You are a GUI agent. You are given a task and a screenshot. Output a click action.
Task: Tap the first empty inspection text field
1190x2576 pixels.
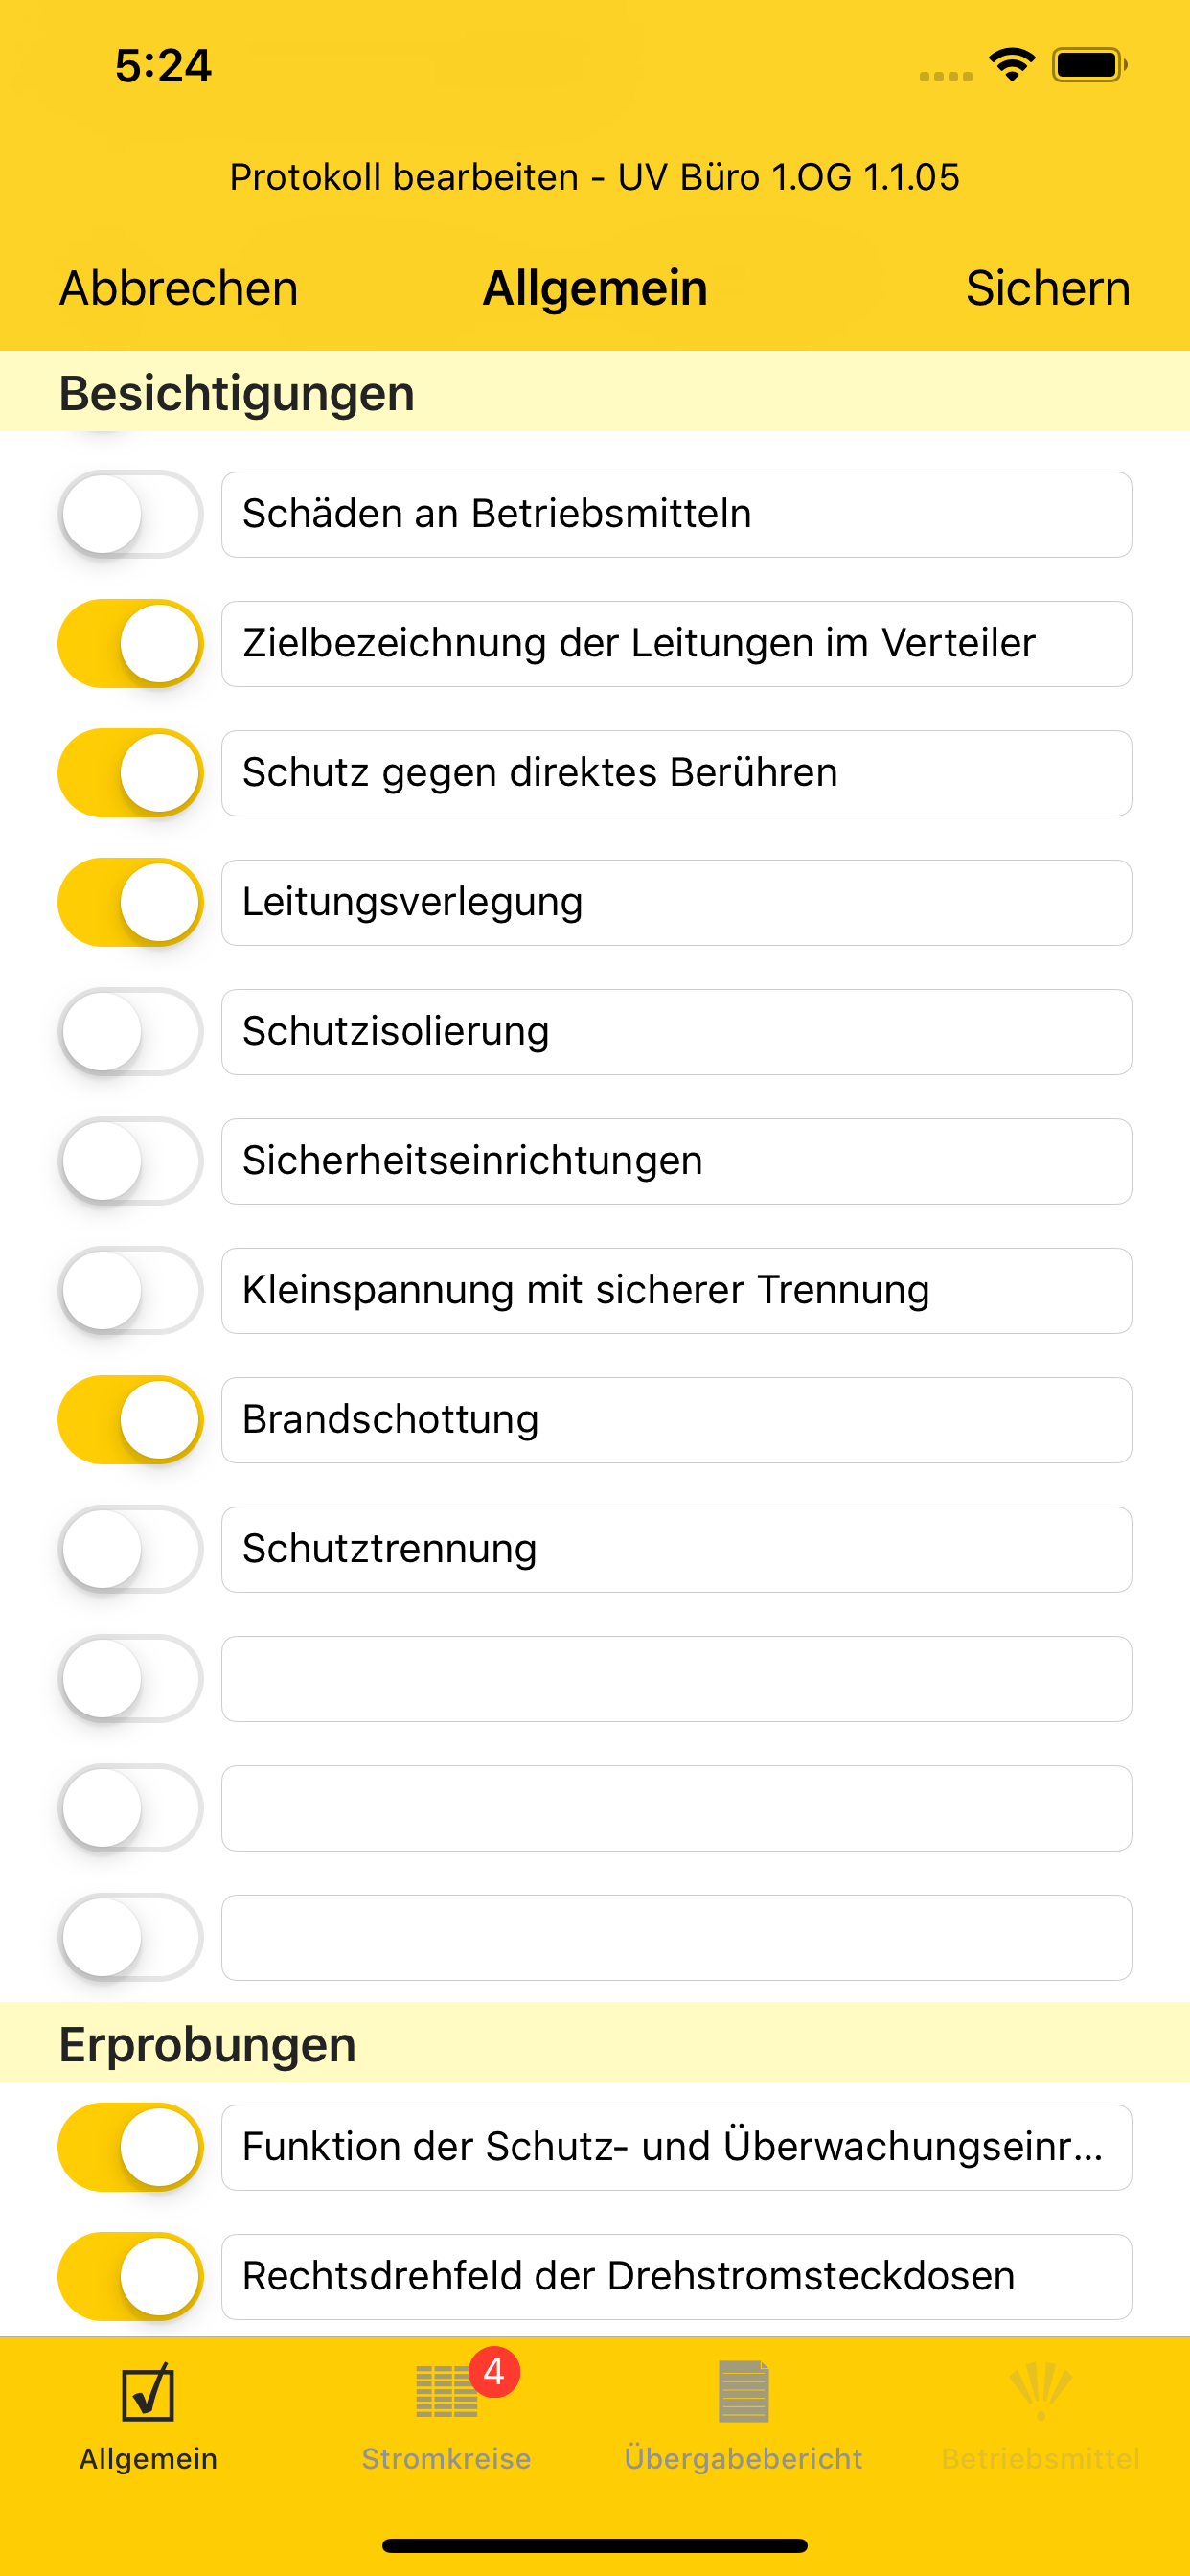(x=676, y=1678)
